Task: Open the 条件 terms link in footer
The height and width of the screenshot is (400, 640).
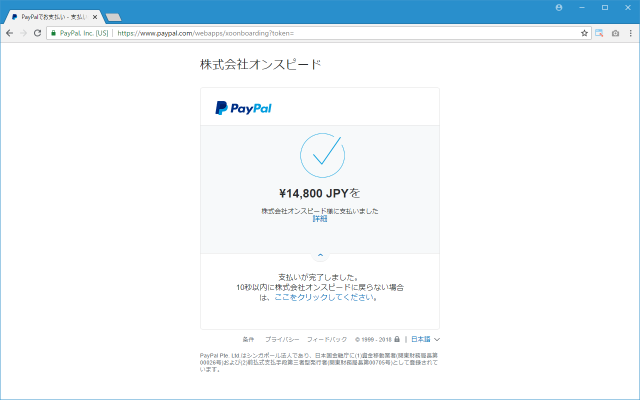Action: [x=248, y=339]
